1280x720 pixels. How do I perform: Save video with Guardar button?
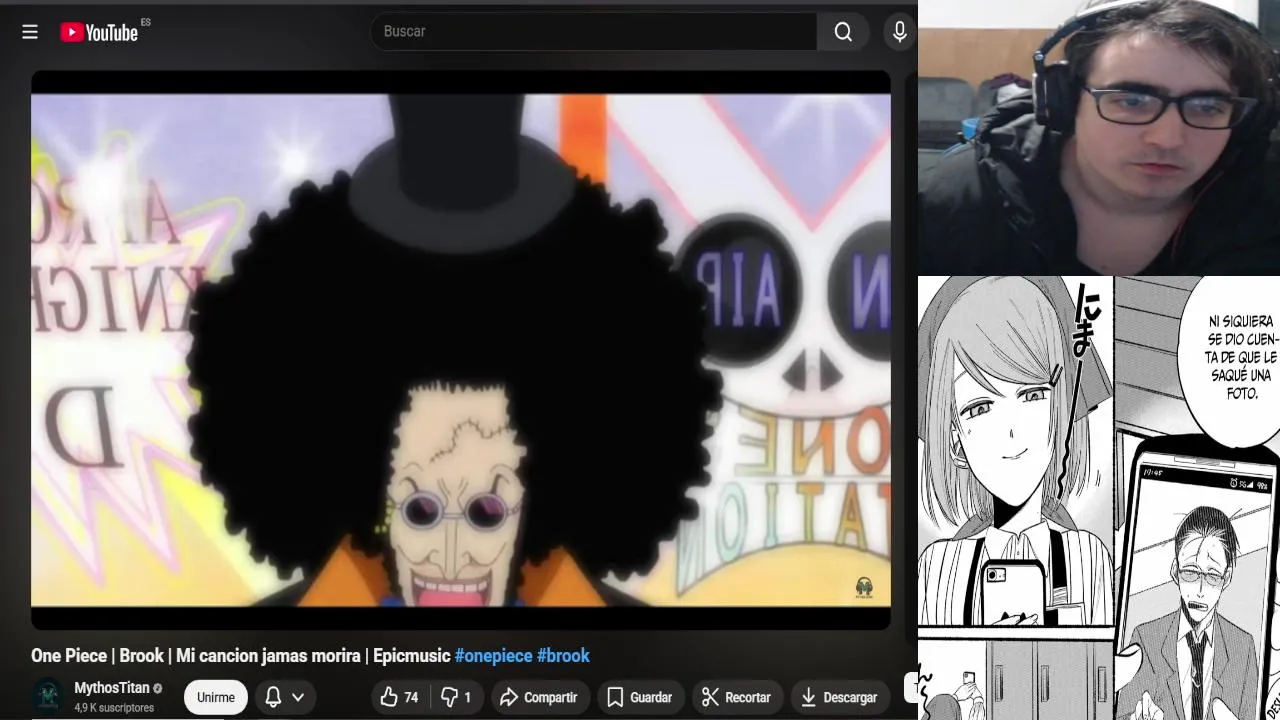pyautogui.click(x=640, y=697)
